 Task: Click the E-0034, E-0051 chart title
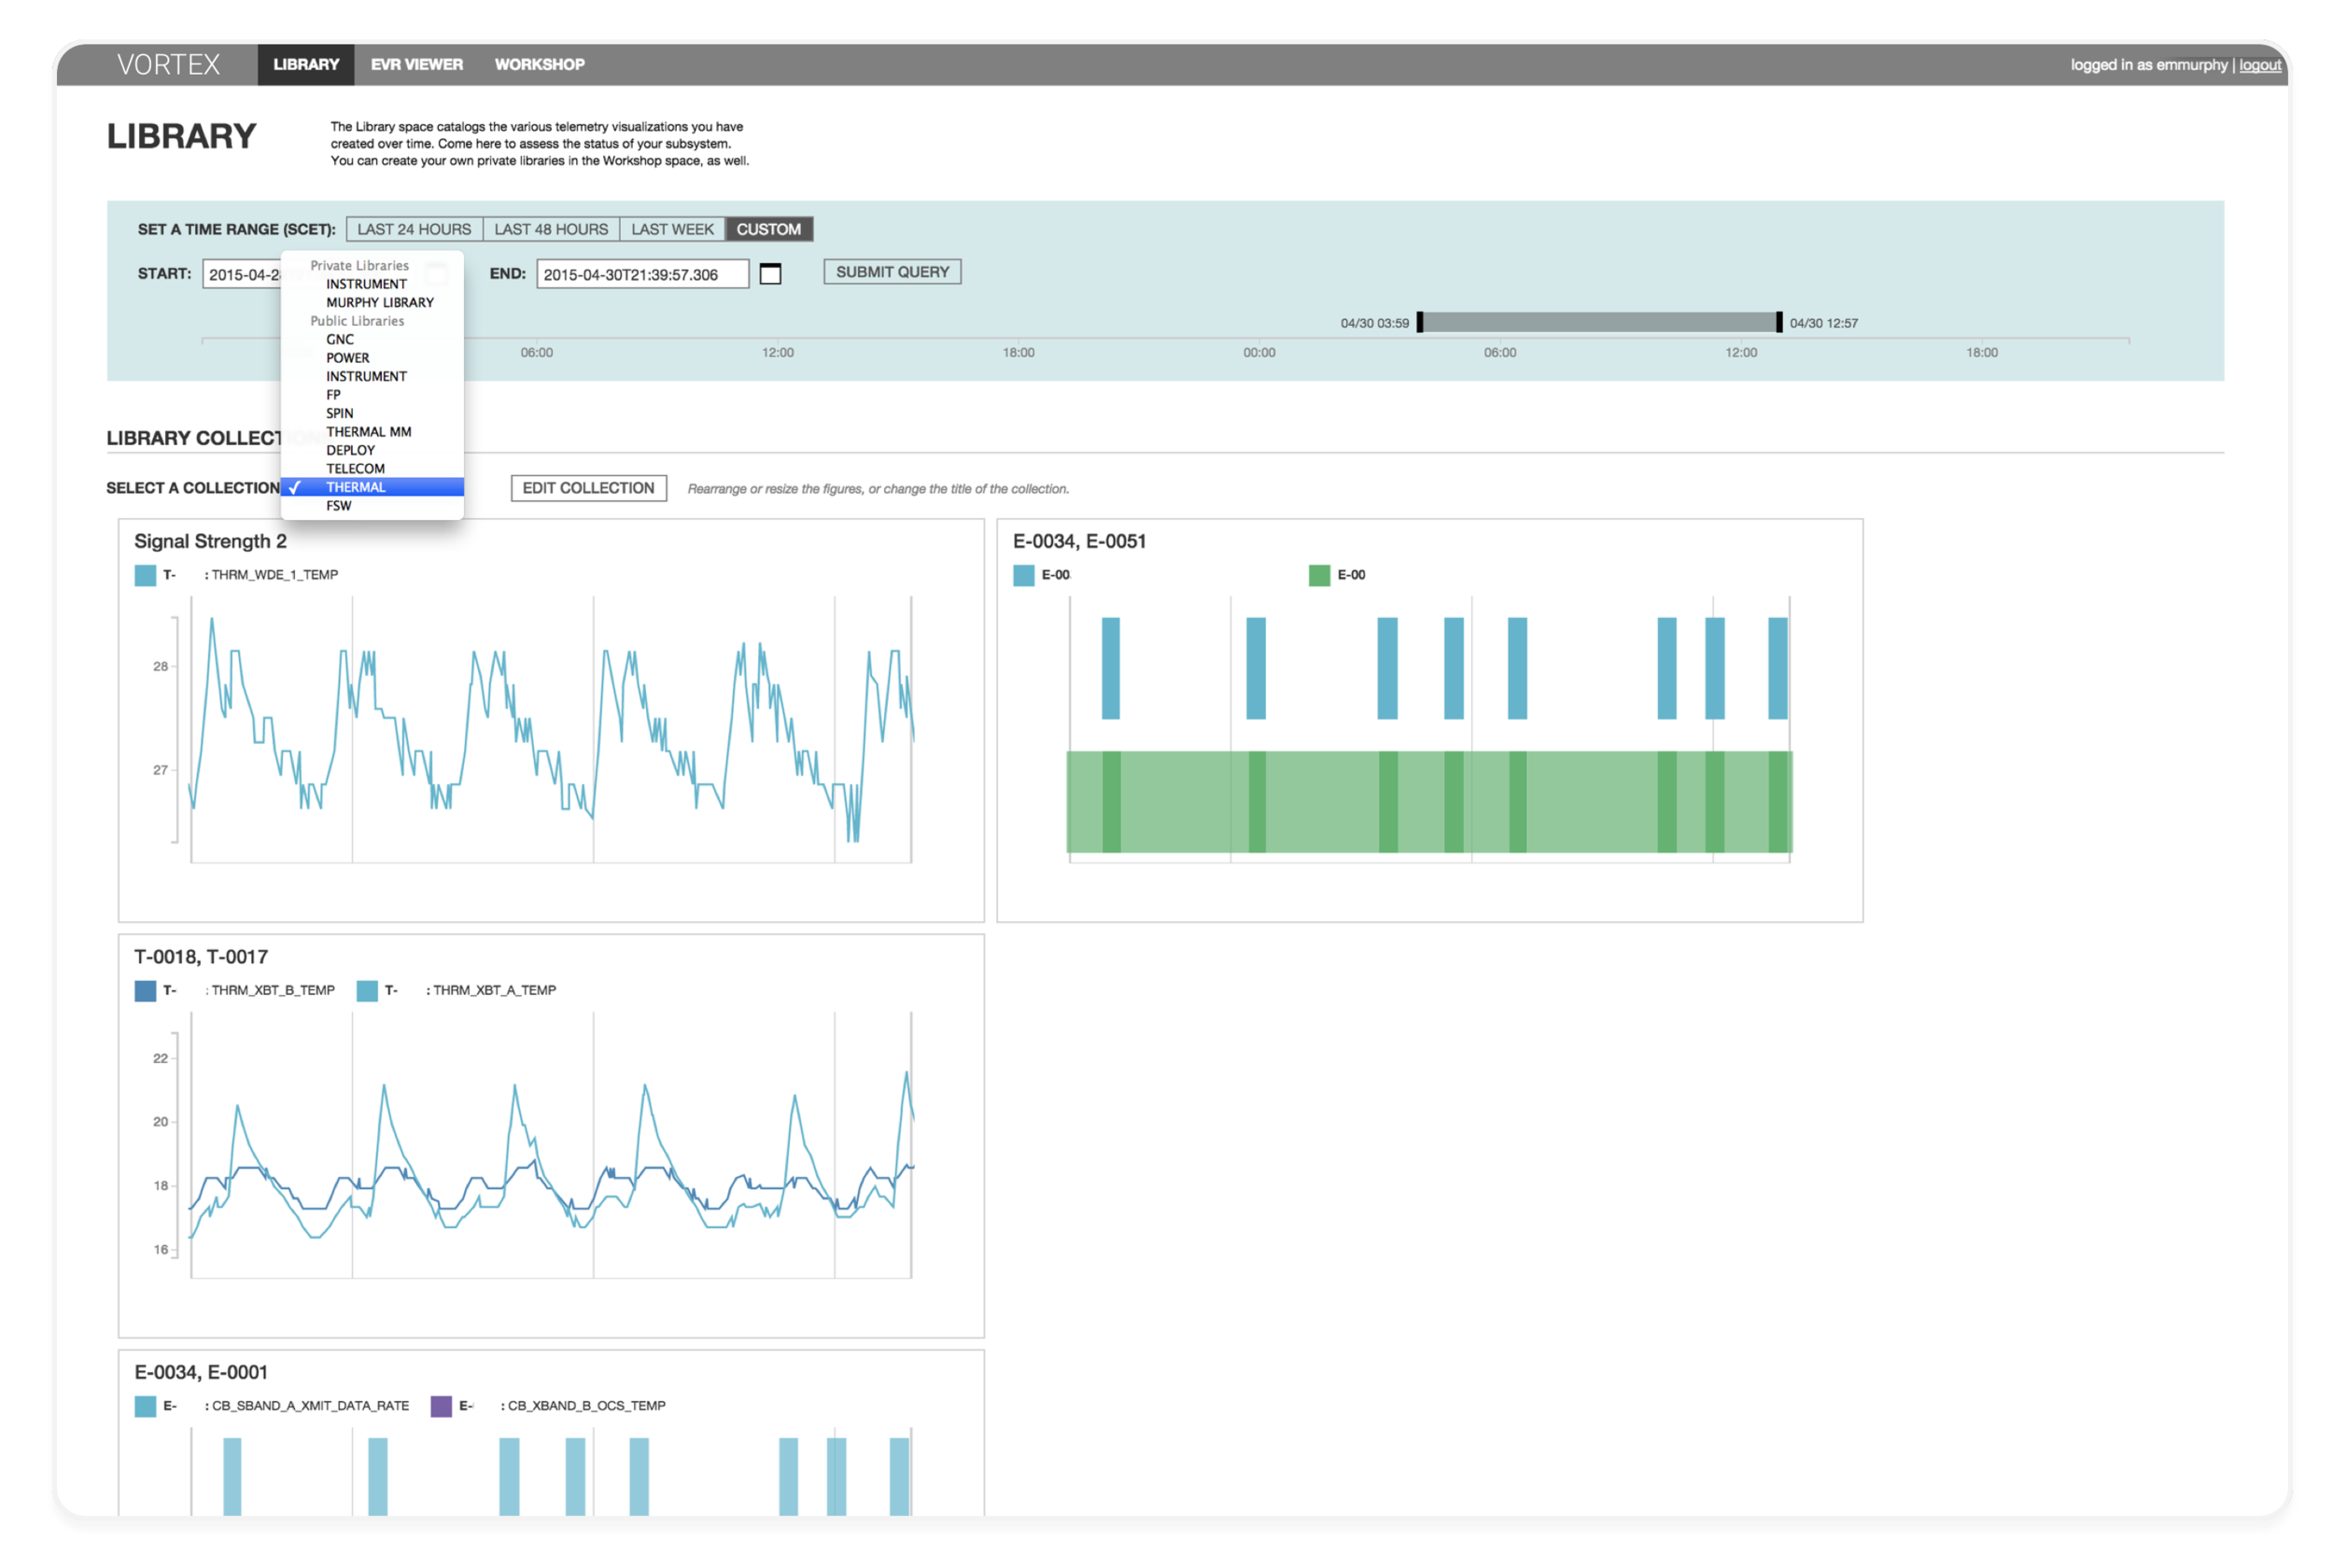1079,541
